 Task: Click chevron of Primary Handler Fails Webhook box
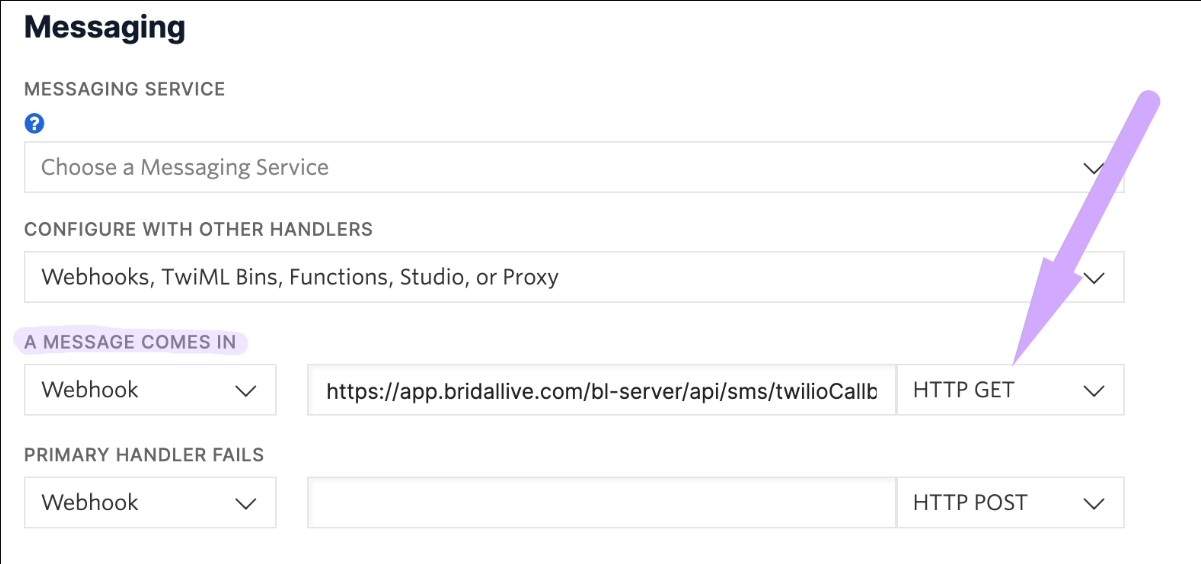tap(246, 503)
